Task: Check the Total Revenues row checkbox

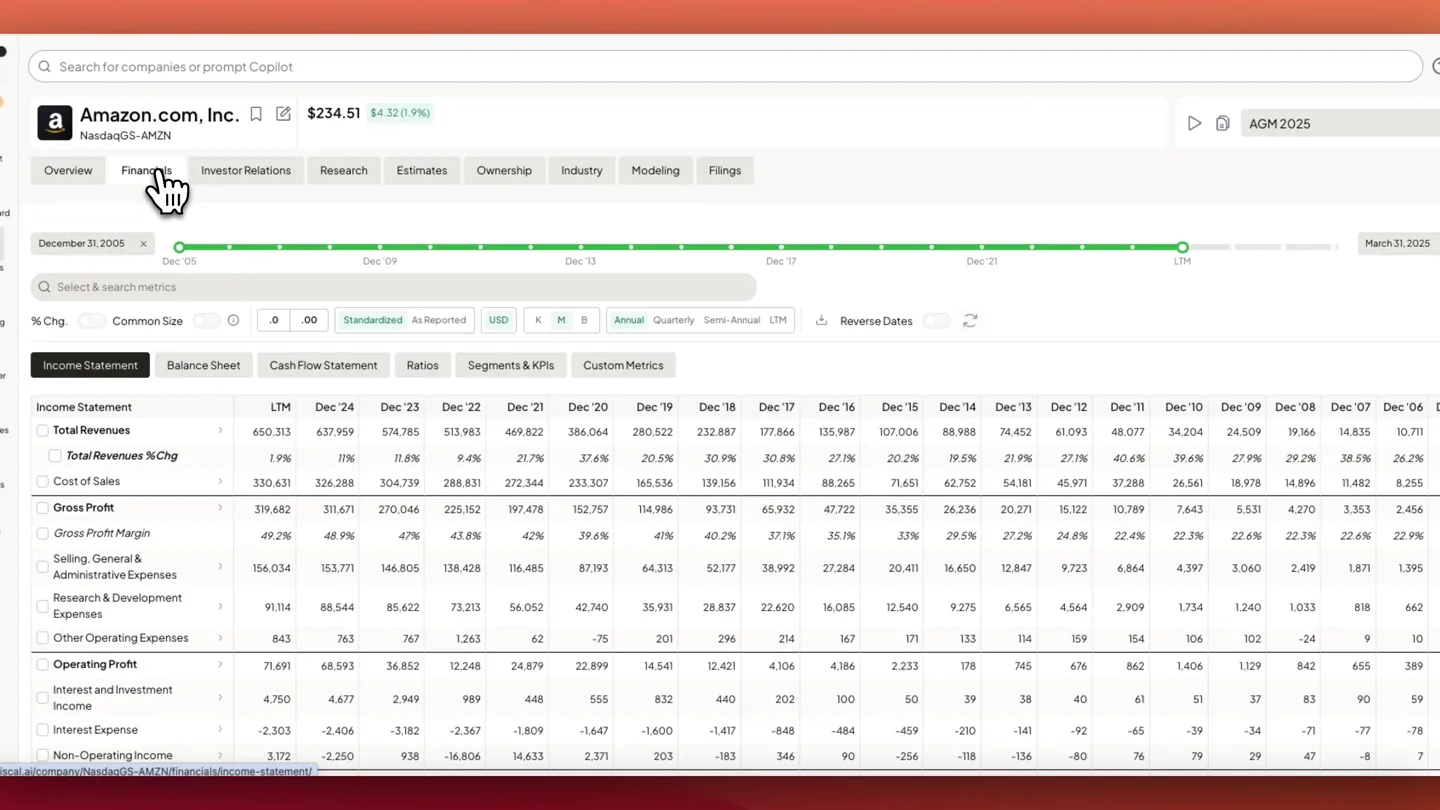Action: (42, 431)
